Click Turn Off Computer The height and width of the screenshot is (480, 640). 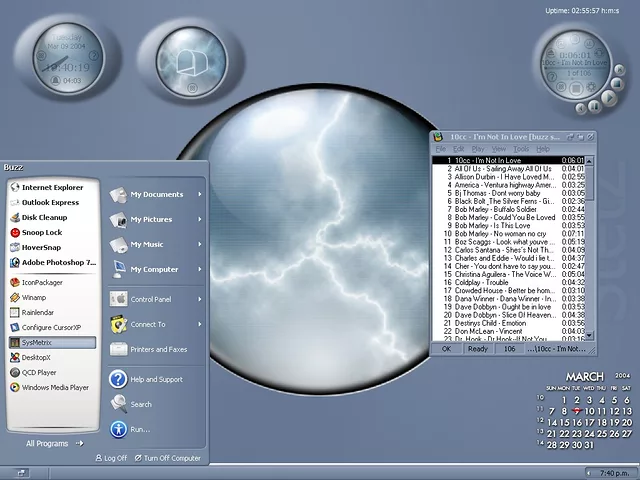(166, 458)
